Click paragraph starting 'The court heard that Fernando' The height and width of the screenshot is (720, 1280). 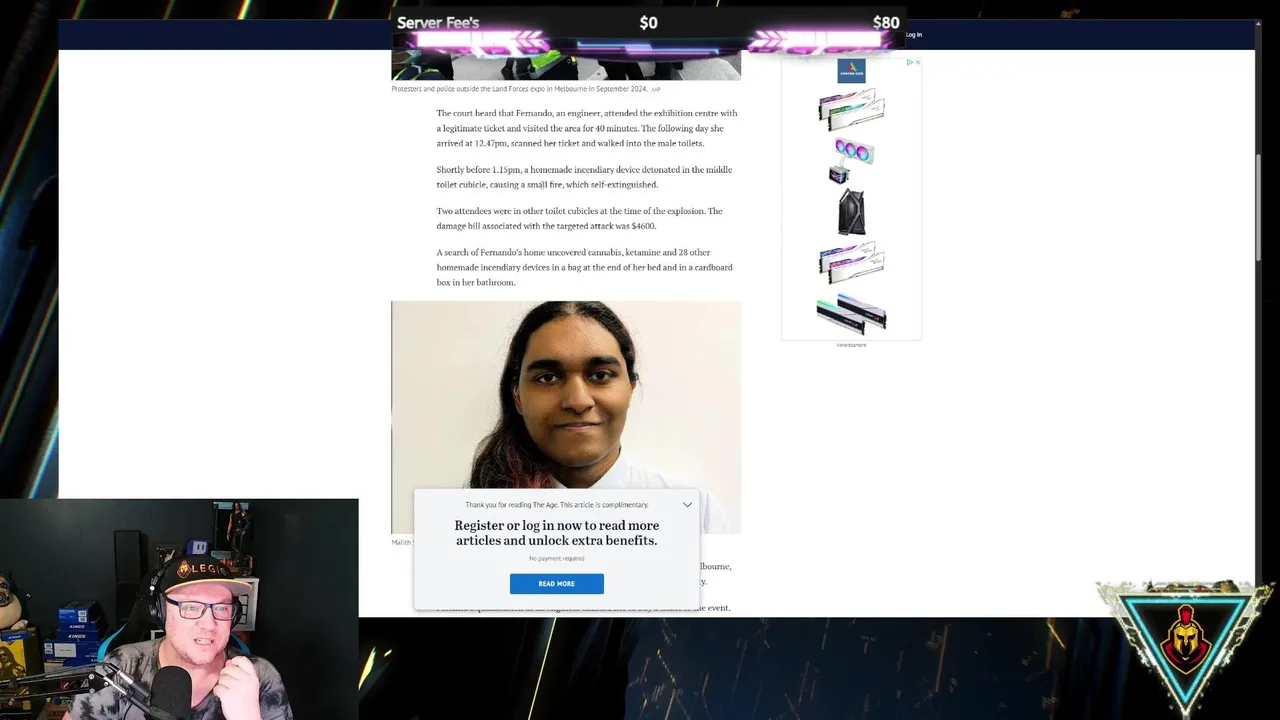pyautogui.click(x=587, y=128)
